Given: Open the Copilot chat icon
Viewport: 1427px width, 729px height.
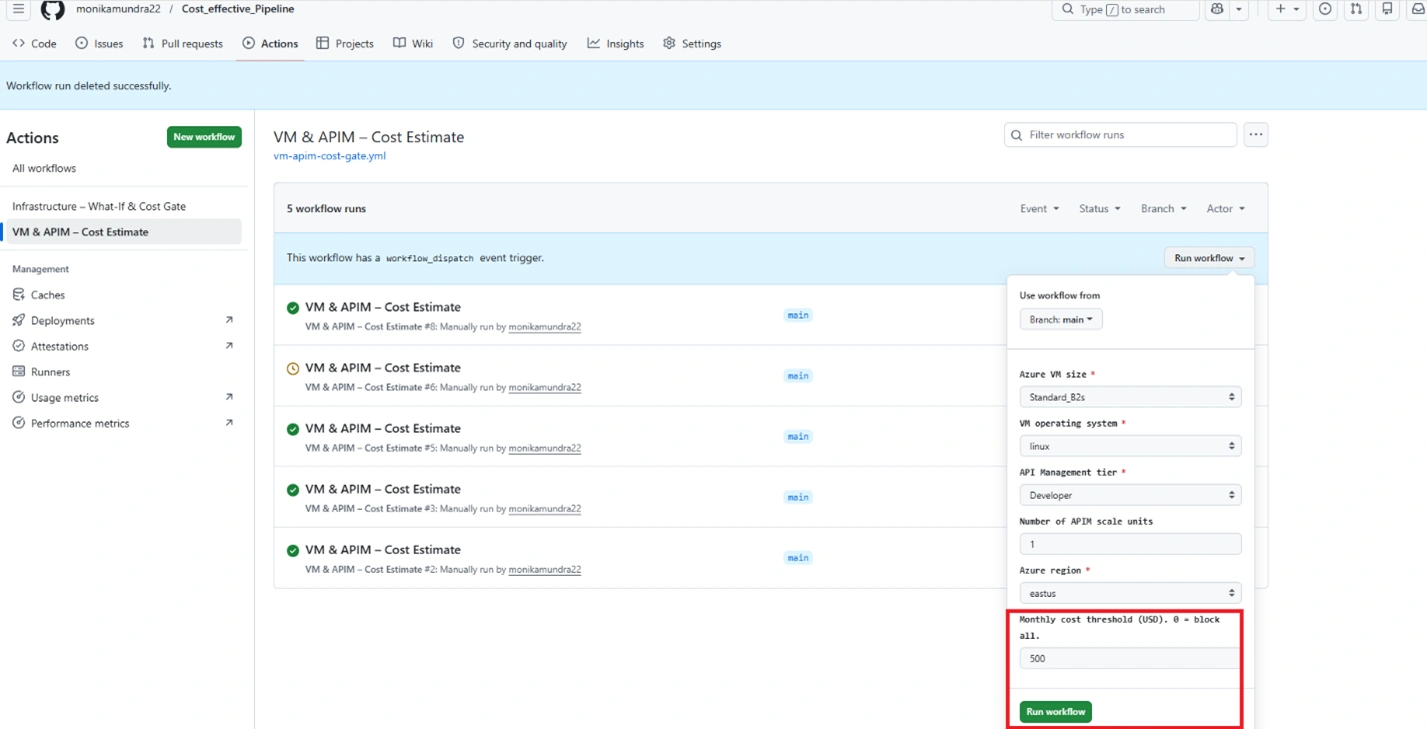Looking at the screenshot, I should tap(1217, 9).
